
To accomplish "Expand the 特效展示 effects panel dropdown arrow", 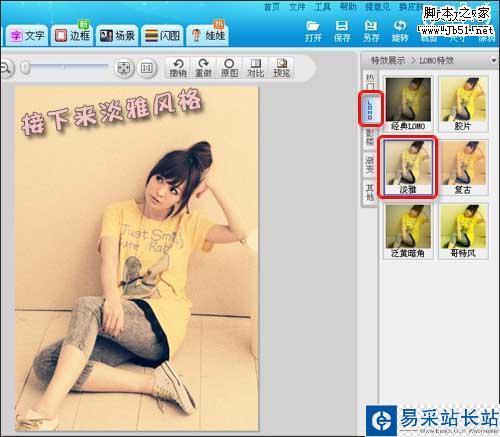I will click(x=493, y=60).
